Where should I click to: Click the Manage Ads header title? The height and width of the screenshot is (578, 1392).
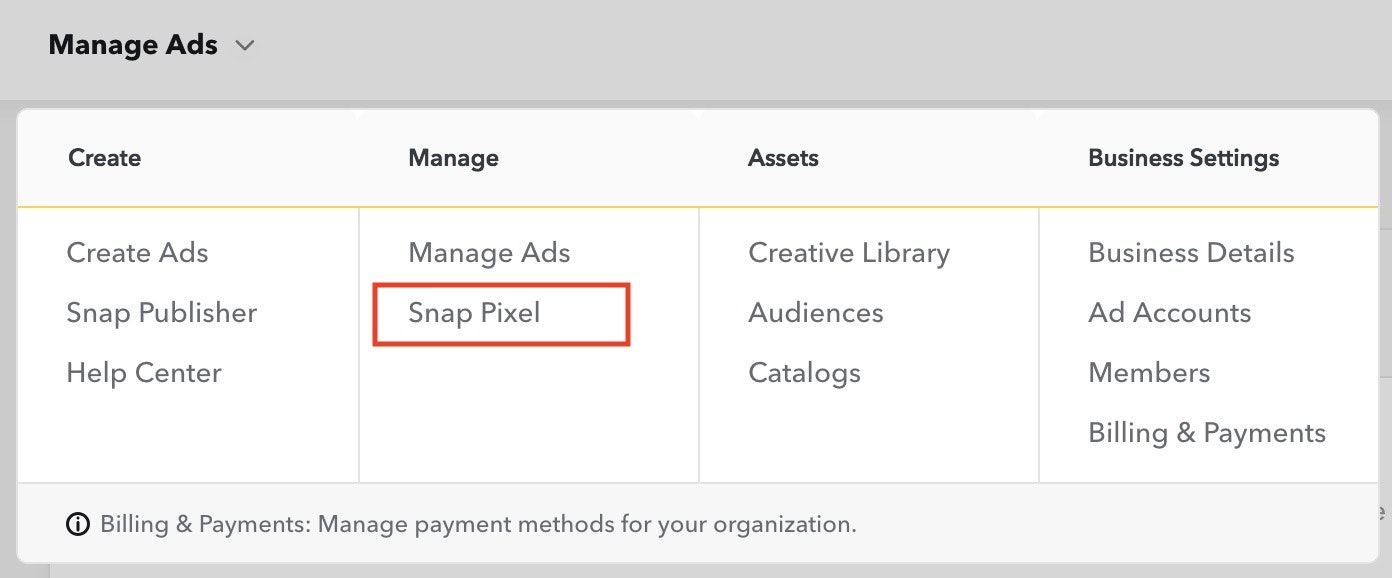(x=133, y=45)
